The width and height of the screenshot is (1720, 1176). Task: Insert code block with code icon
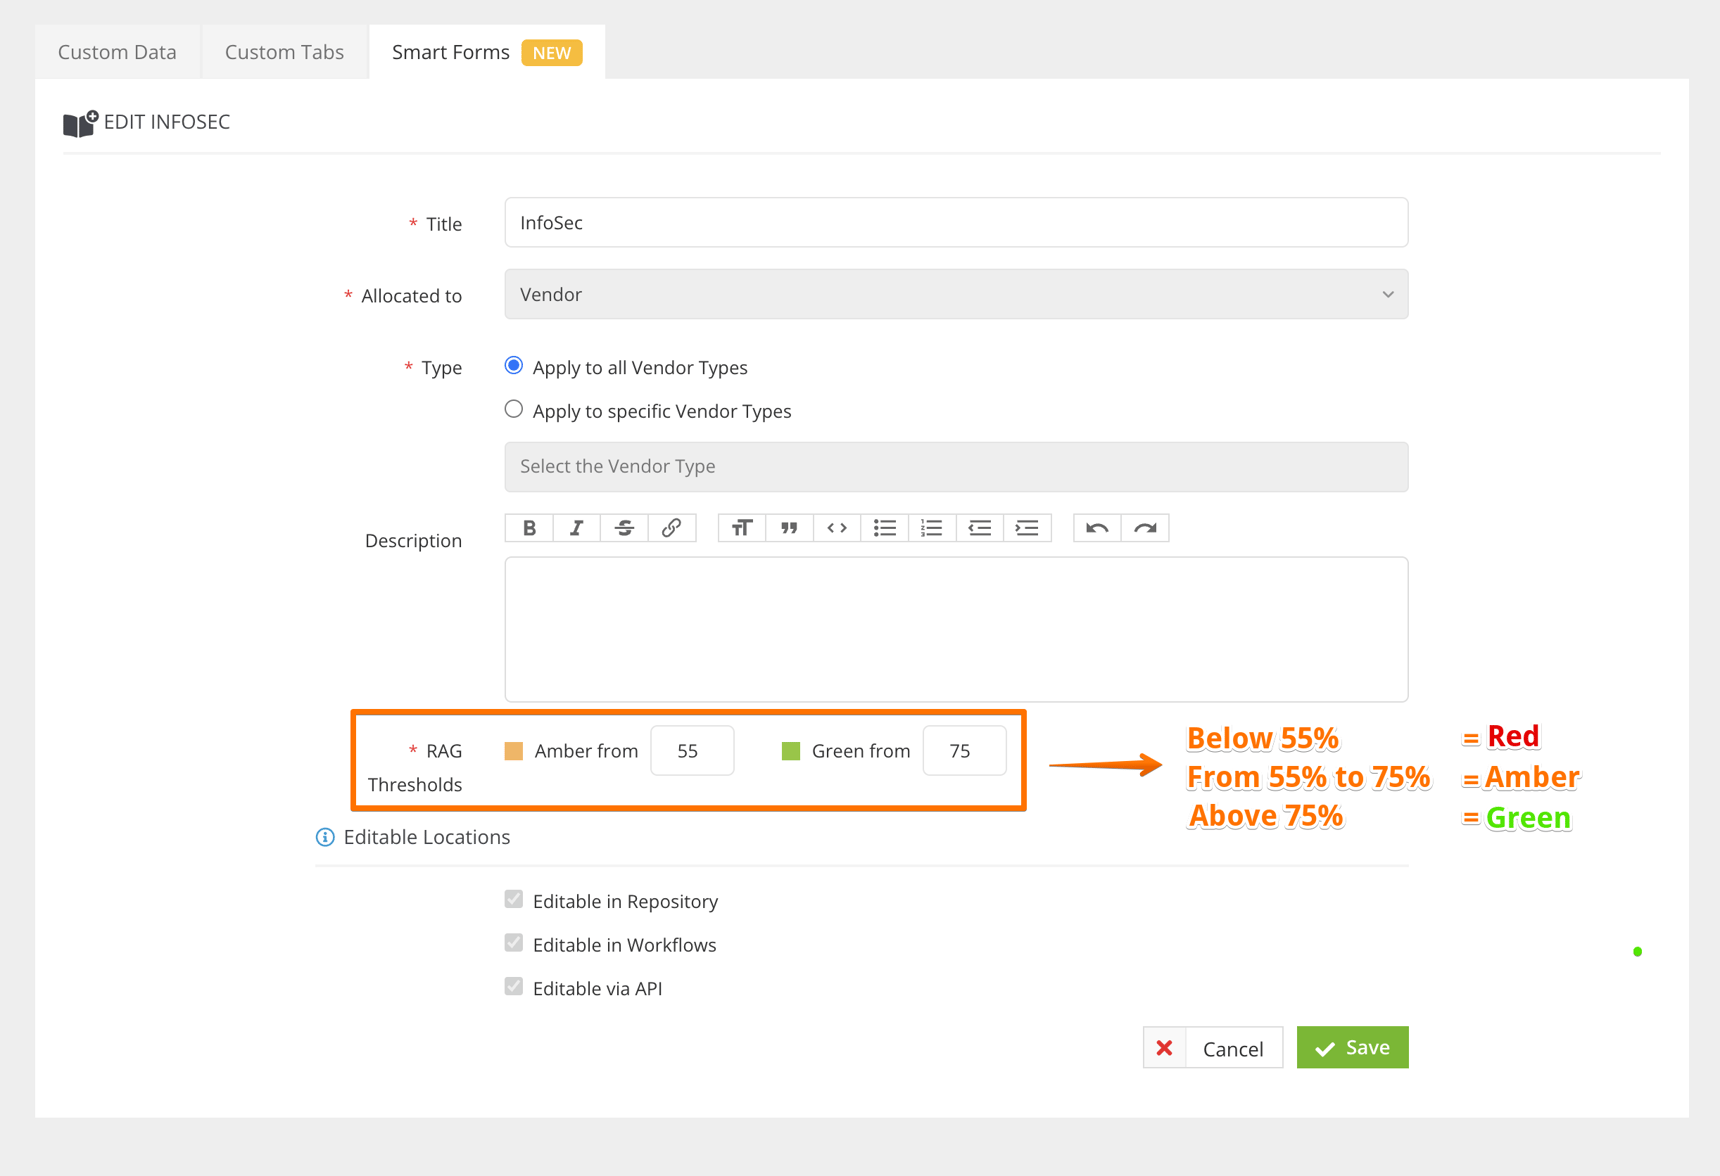[x=837, y=528]
